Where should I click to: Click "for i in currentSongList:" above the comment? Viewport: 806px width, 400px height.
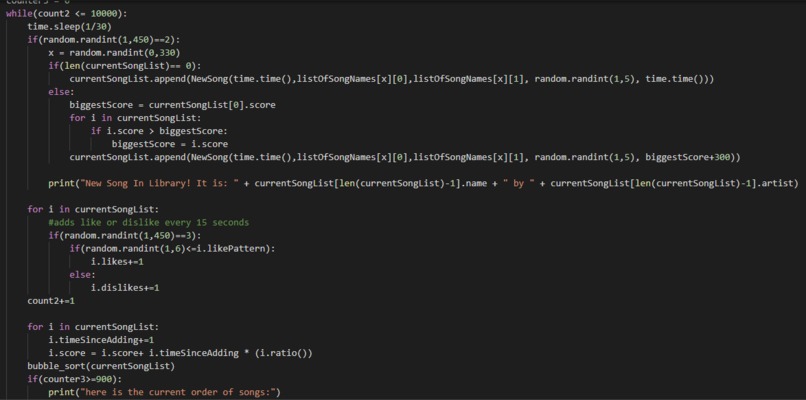pos(93,209)
